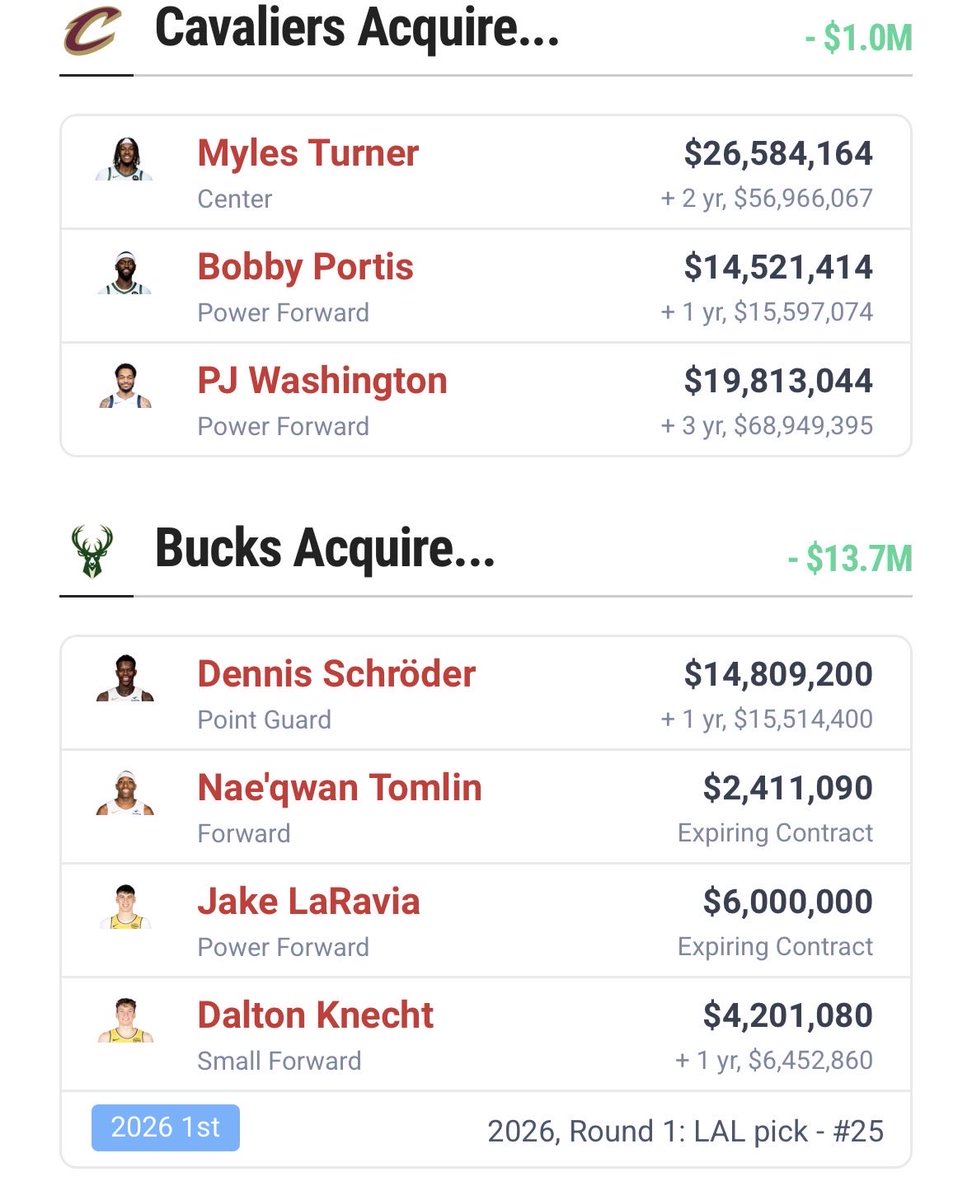Open the Dalton Knecht player link
The image size is (972, 1200).
pyautogui.click(x=315, y=1016)
